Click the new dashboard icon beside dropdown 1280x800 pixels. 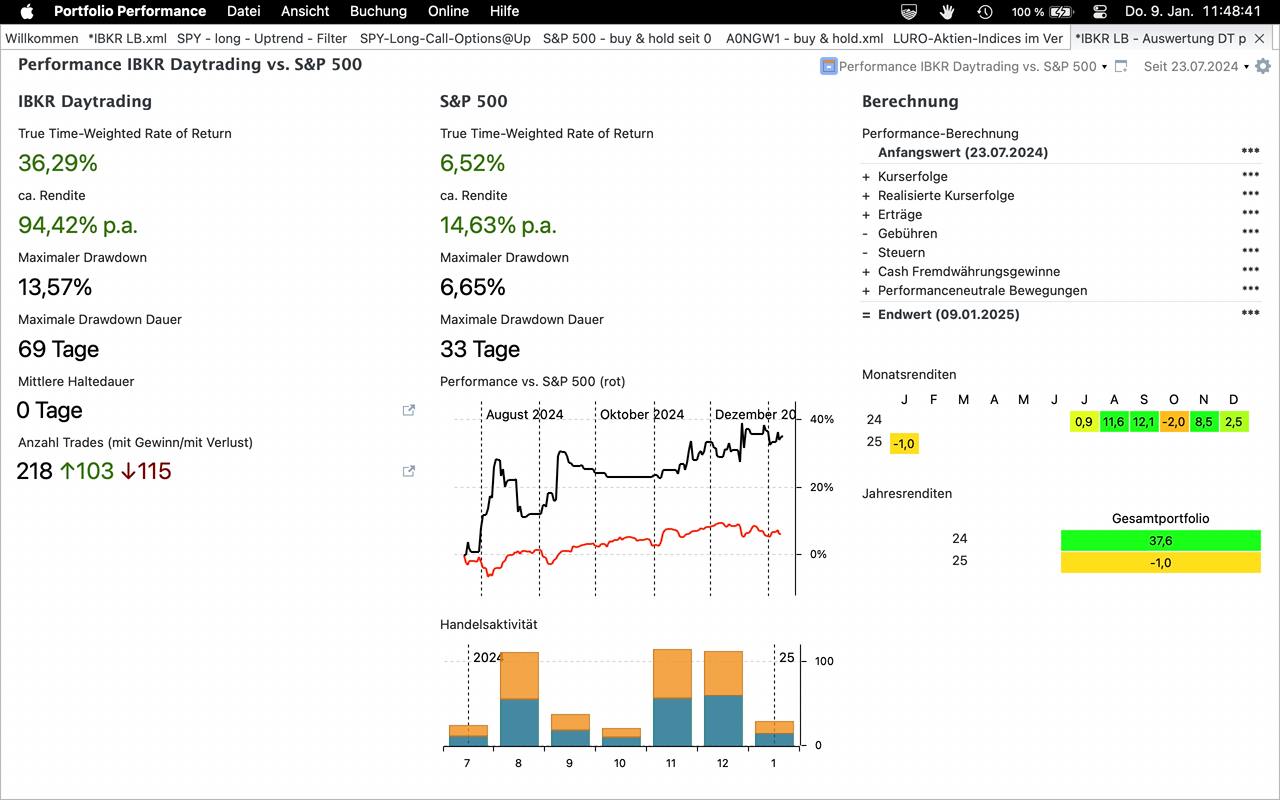pyautogui.click(x=1121, y=66)
